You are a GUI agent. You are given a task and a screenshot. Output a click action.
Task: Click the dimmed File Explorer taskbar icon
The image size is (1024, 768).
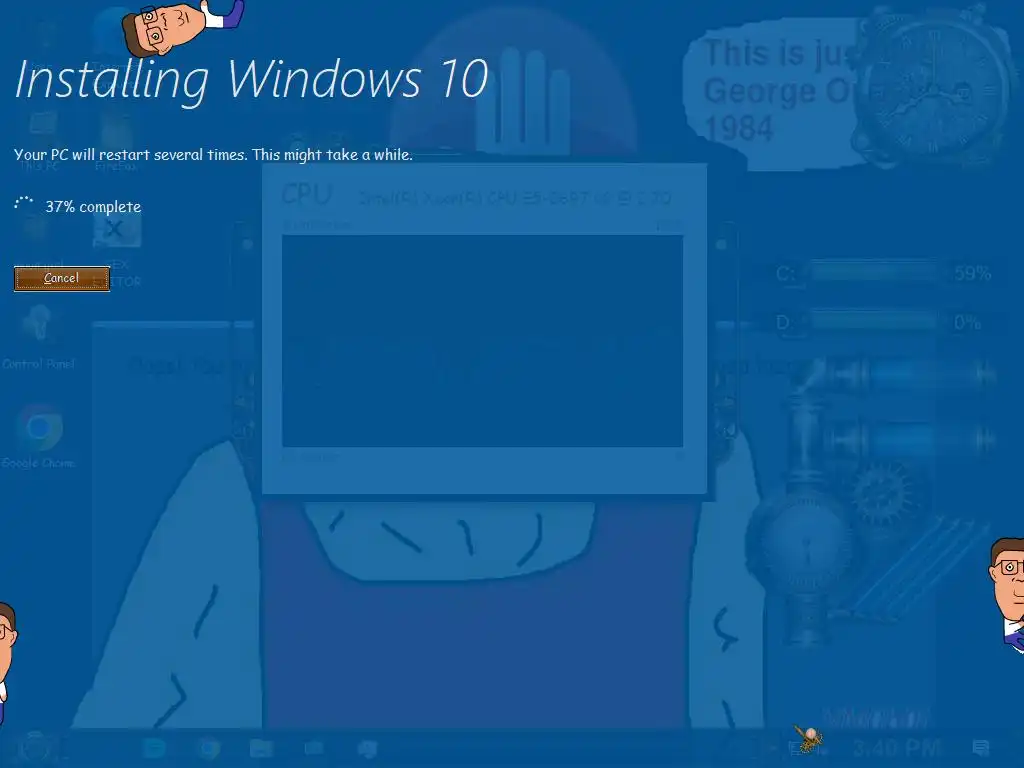[261, 748]
